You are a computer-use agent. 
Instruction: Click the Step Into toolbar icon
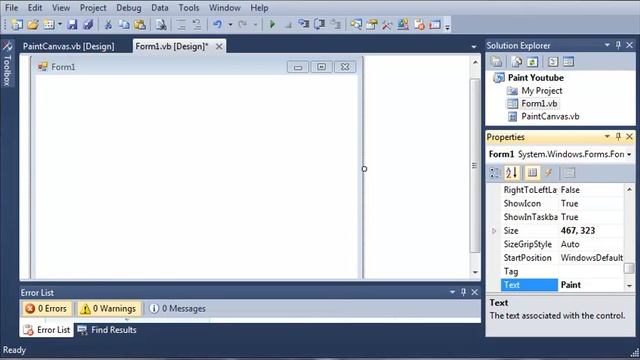coord(303,24)
